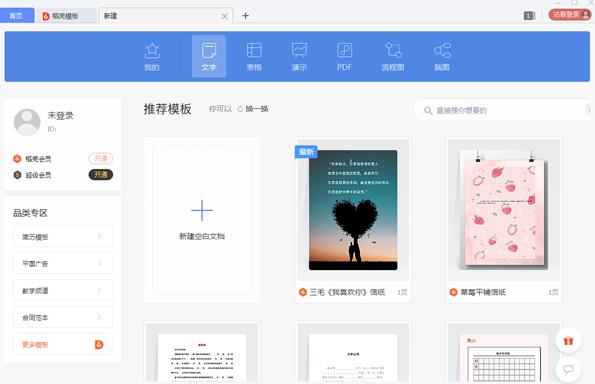Select the 流程图 flowchart icon
595x384 pixels.
(x=393, y=57)
